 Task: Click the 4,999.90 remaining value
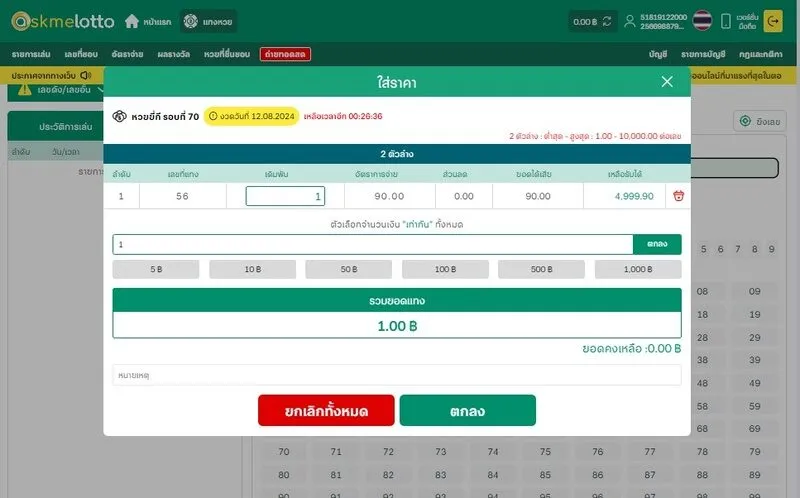(634, 196)
